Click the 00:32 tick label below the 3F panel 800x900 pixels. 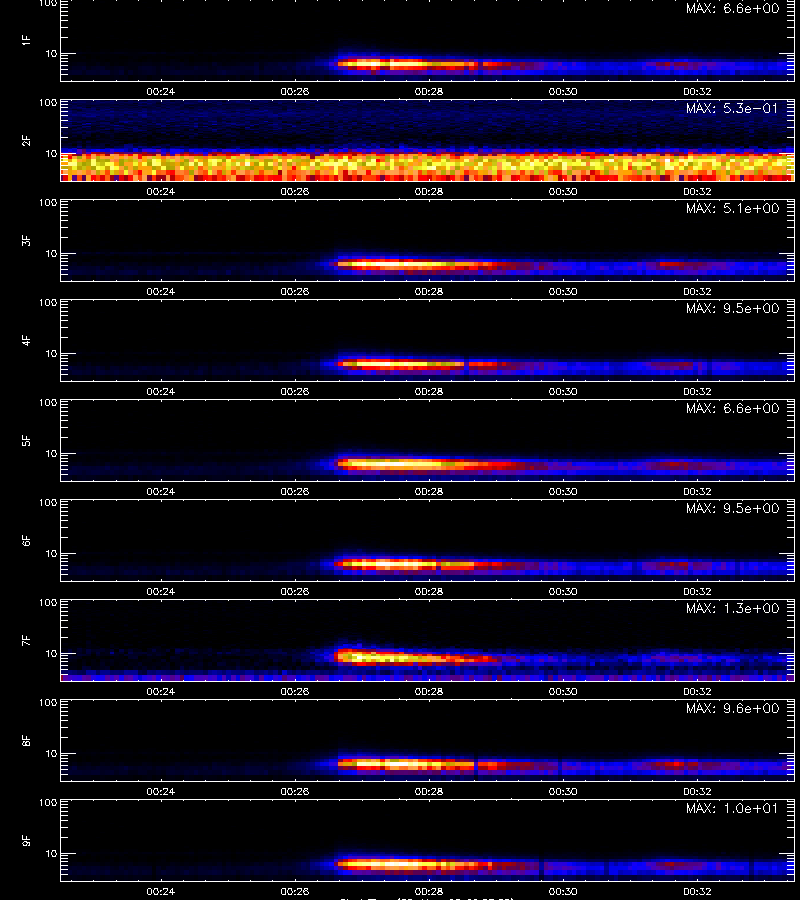click(x=697, y=291)
